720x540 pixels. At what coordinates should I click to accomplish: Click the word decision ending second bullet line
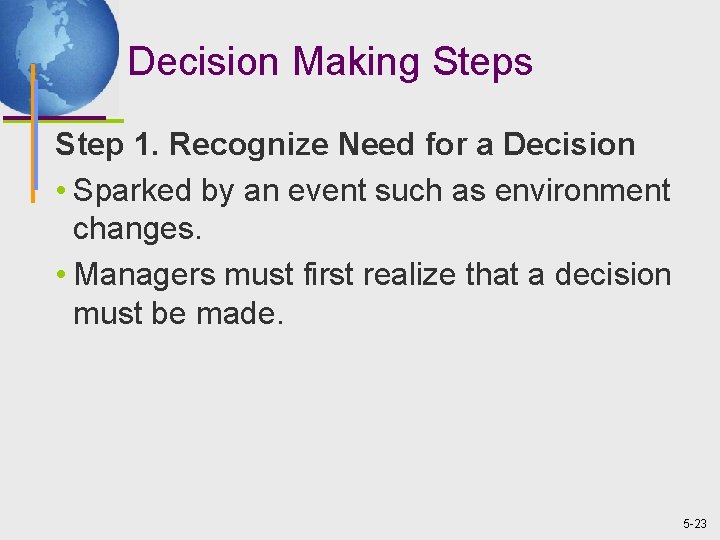[613, 275]
